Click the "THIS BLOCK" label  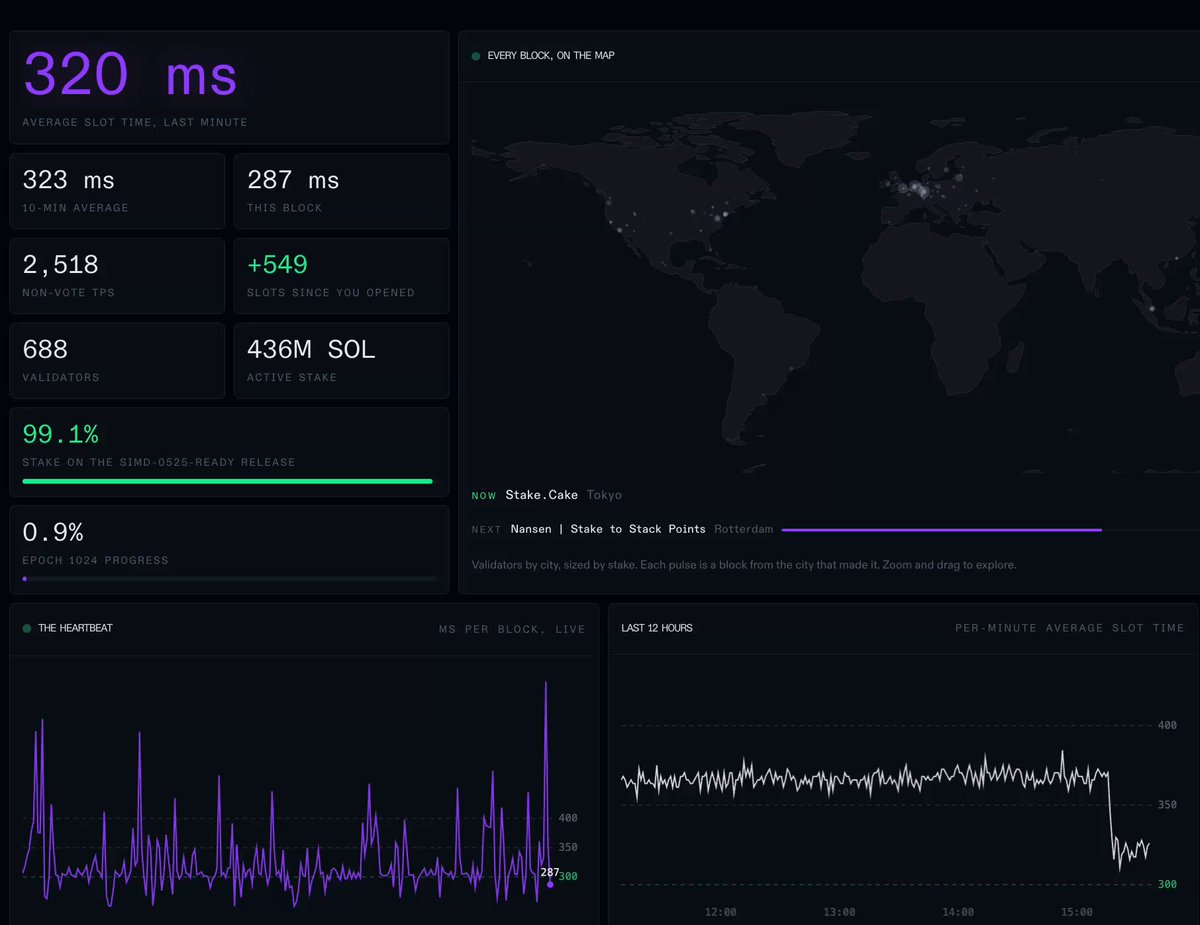point(285,208)
